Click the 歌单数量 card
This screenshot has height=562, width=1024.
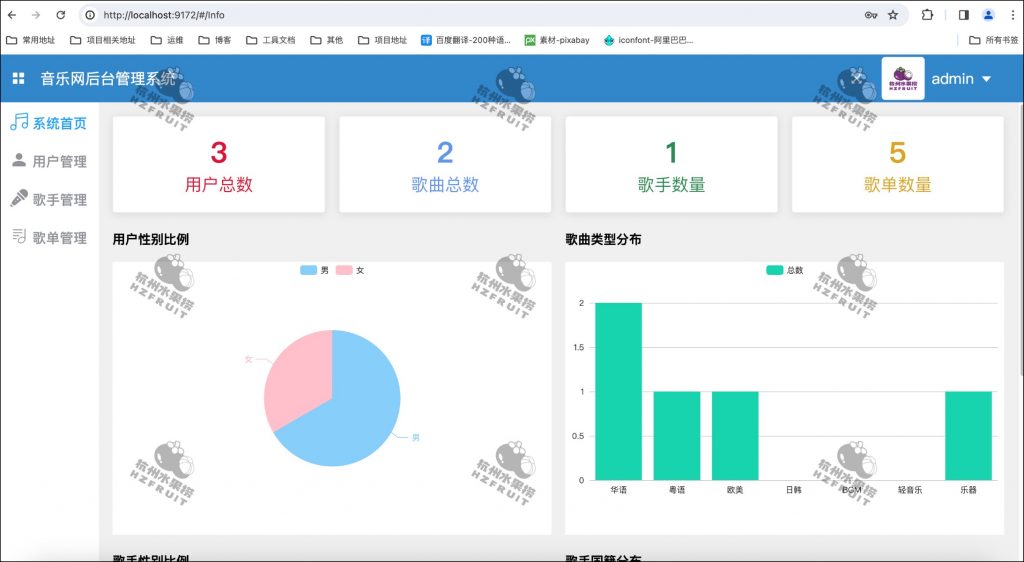point(897,164)
